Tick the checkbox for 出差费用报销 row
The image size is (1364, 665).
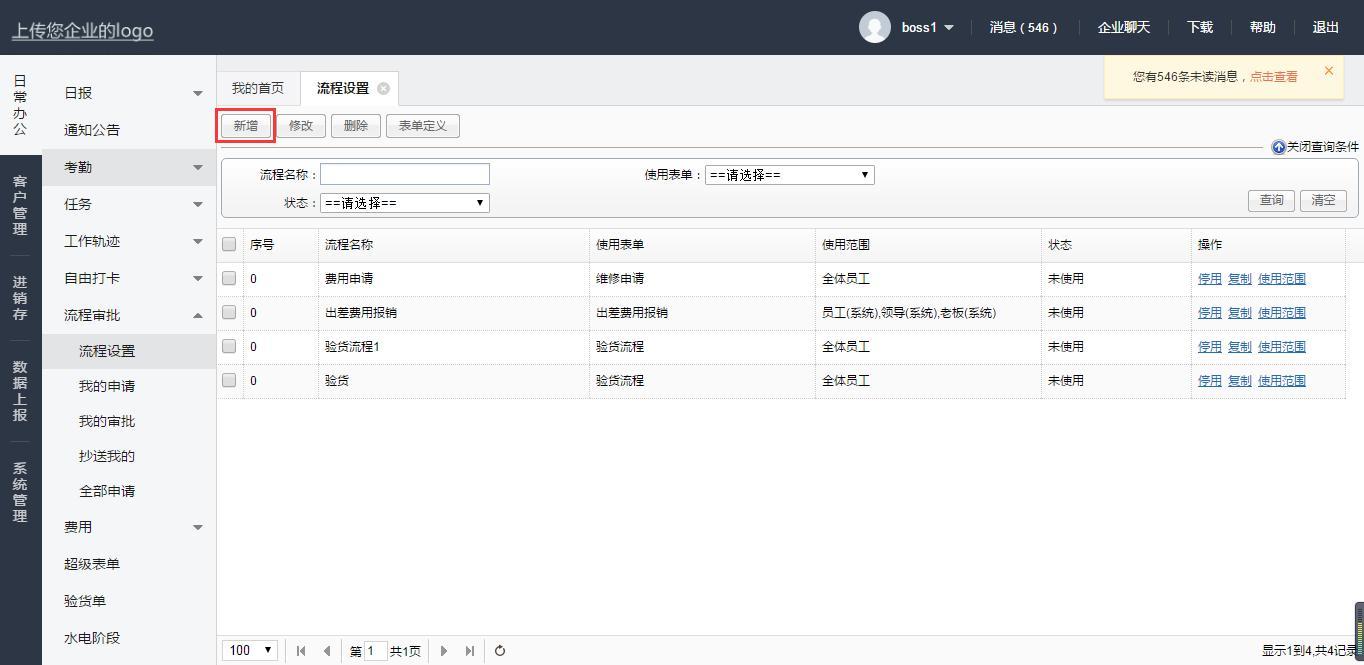(229, 312)
